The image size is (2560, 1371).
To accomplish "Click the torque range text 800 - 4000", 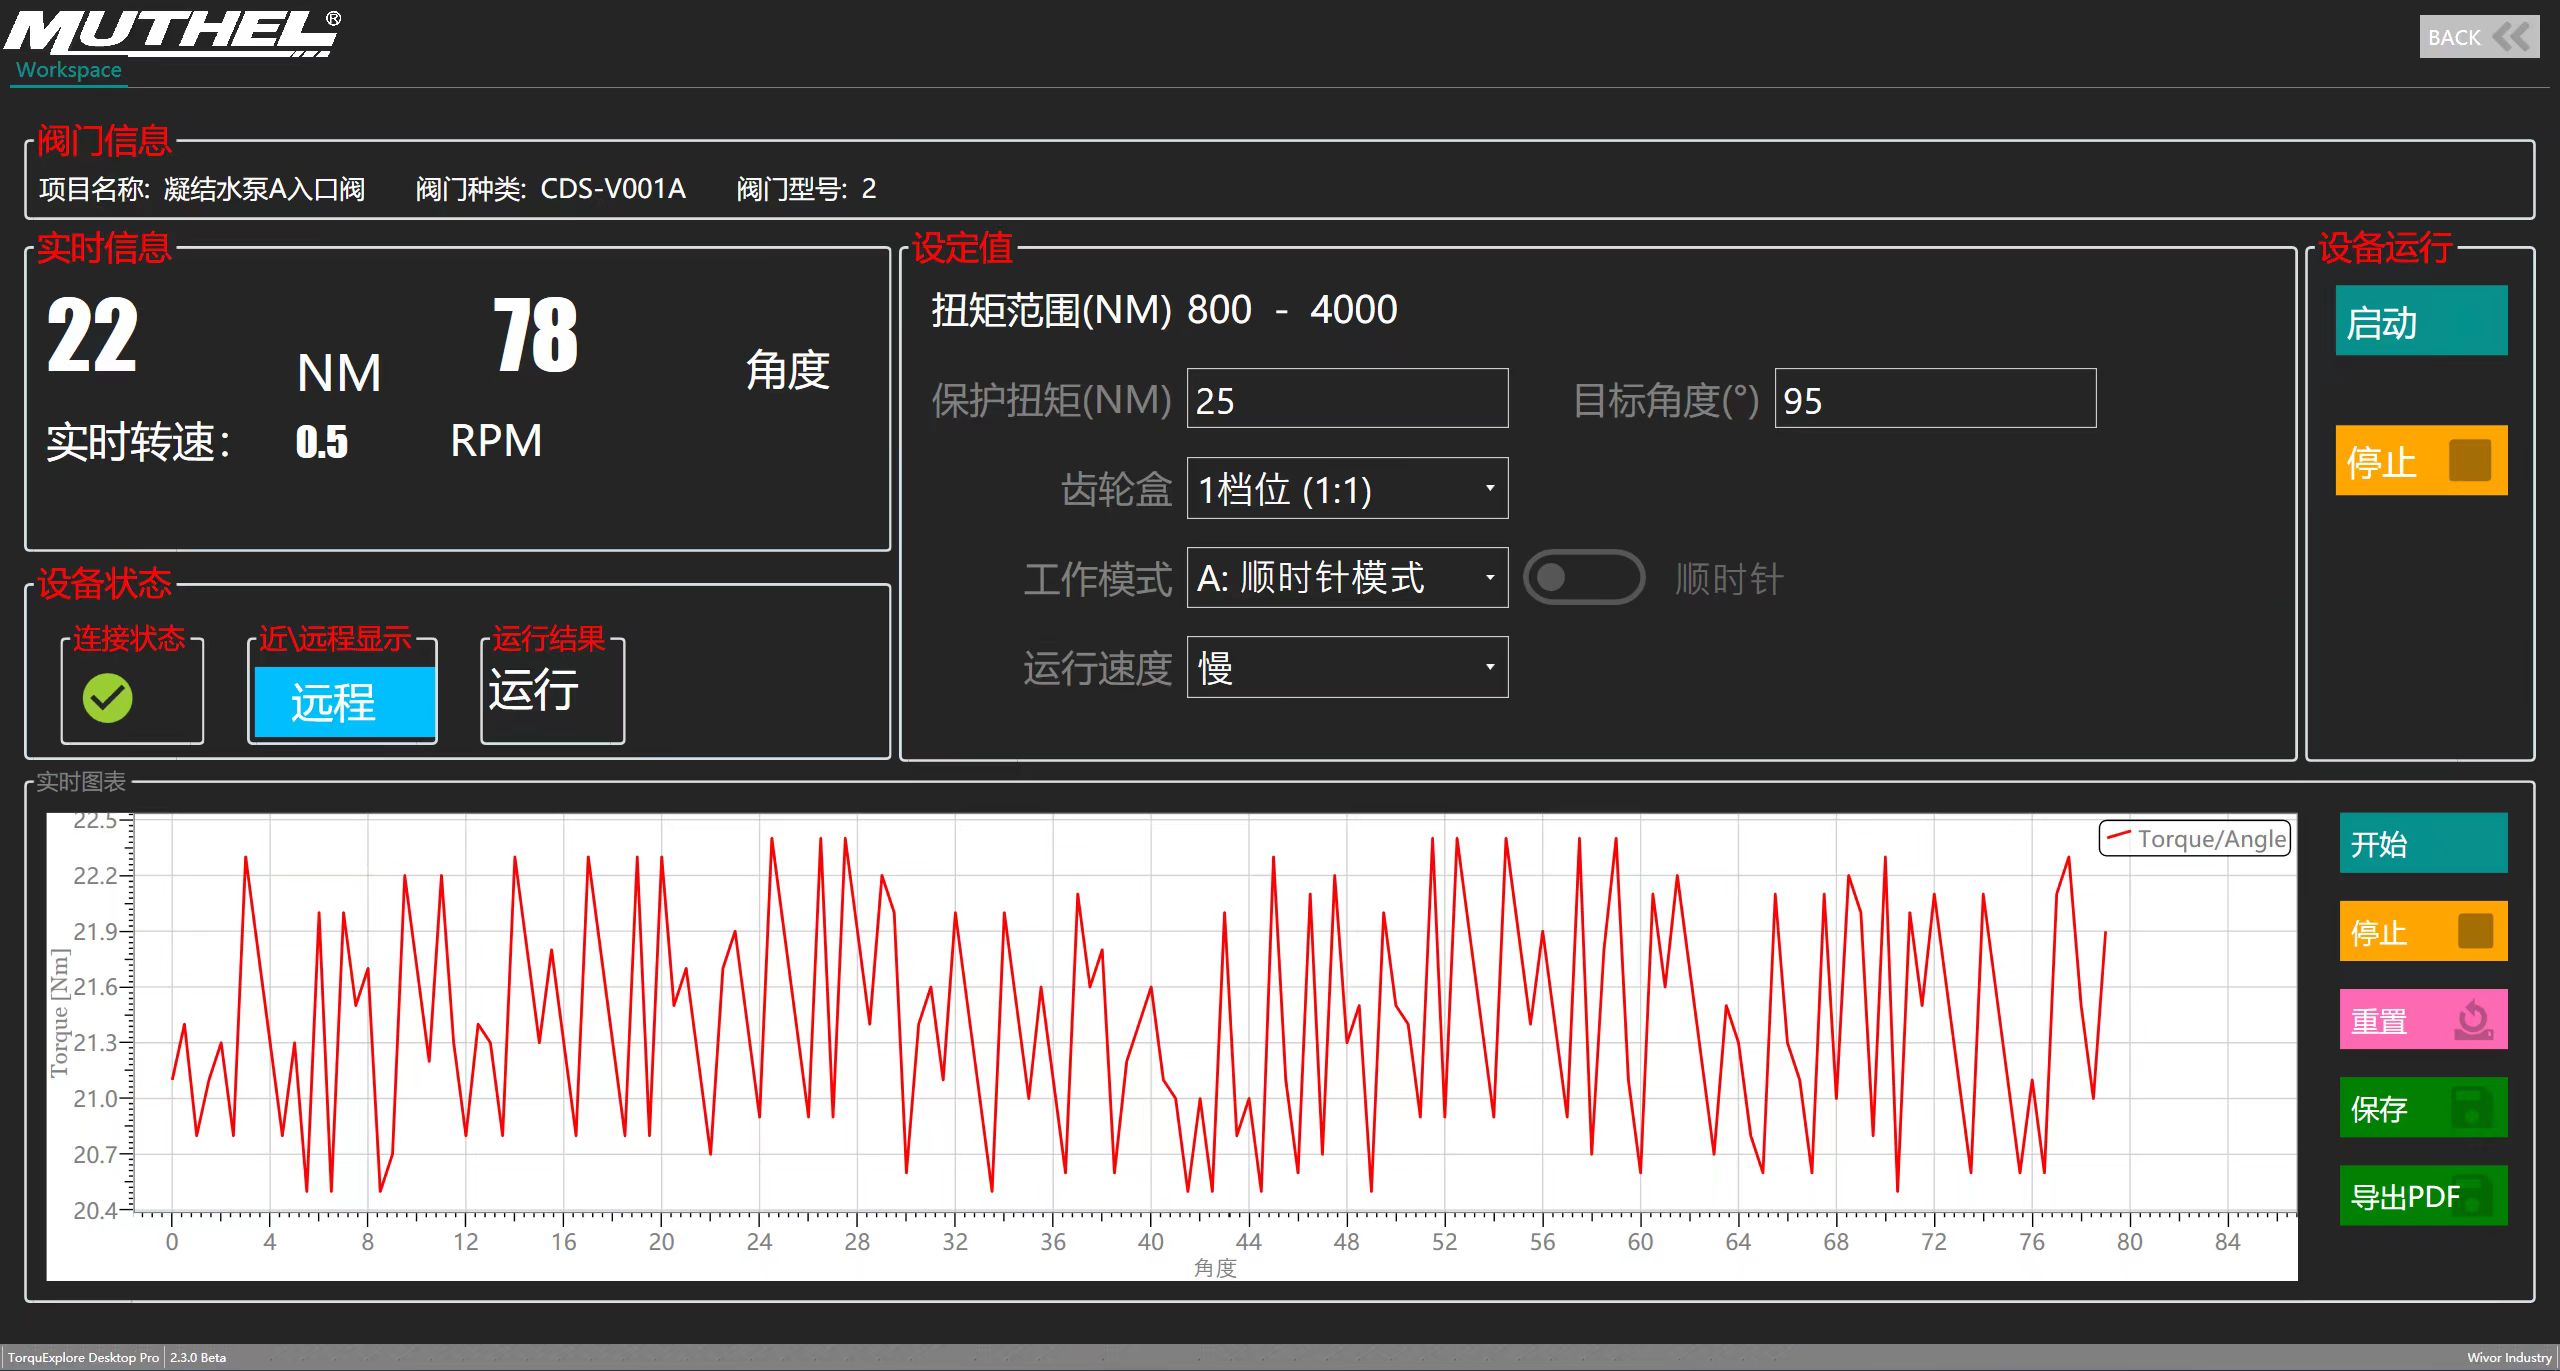I will click(x=1292, y=310).
